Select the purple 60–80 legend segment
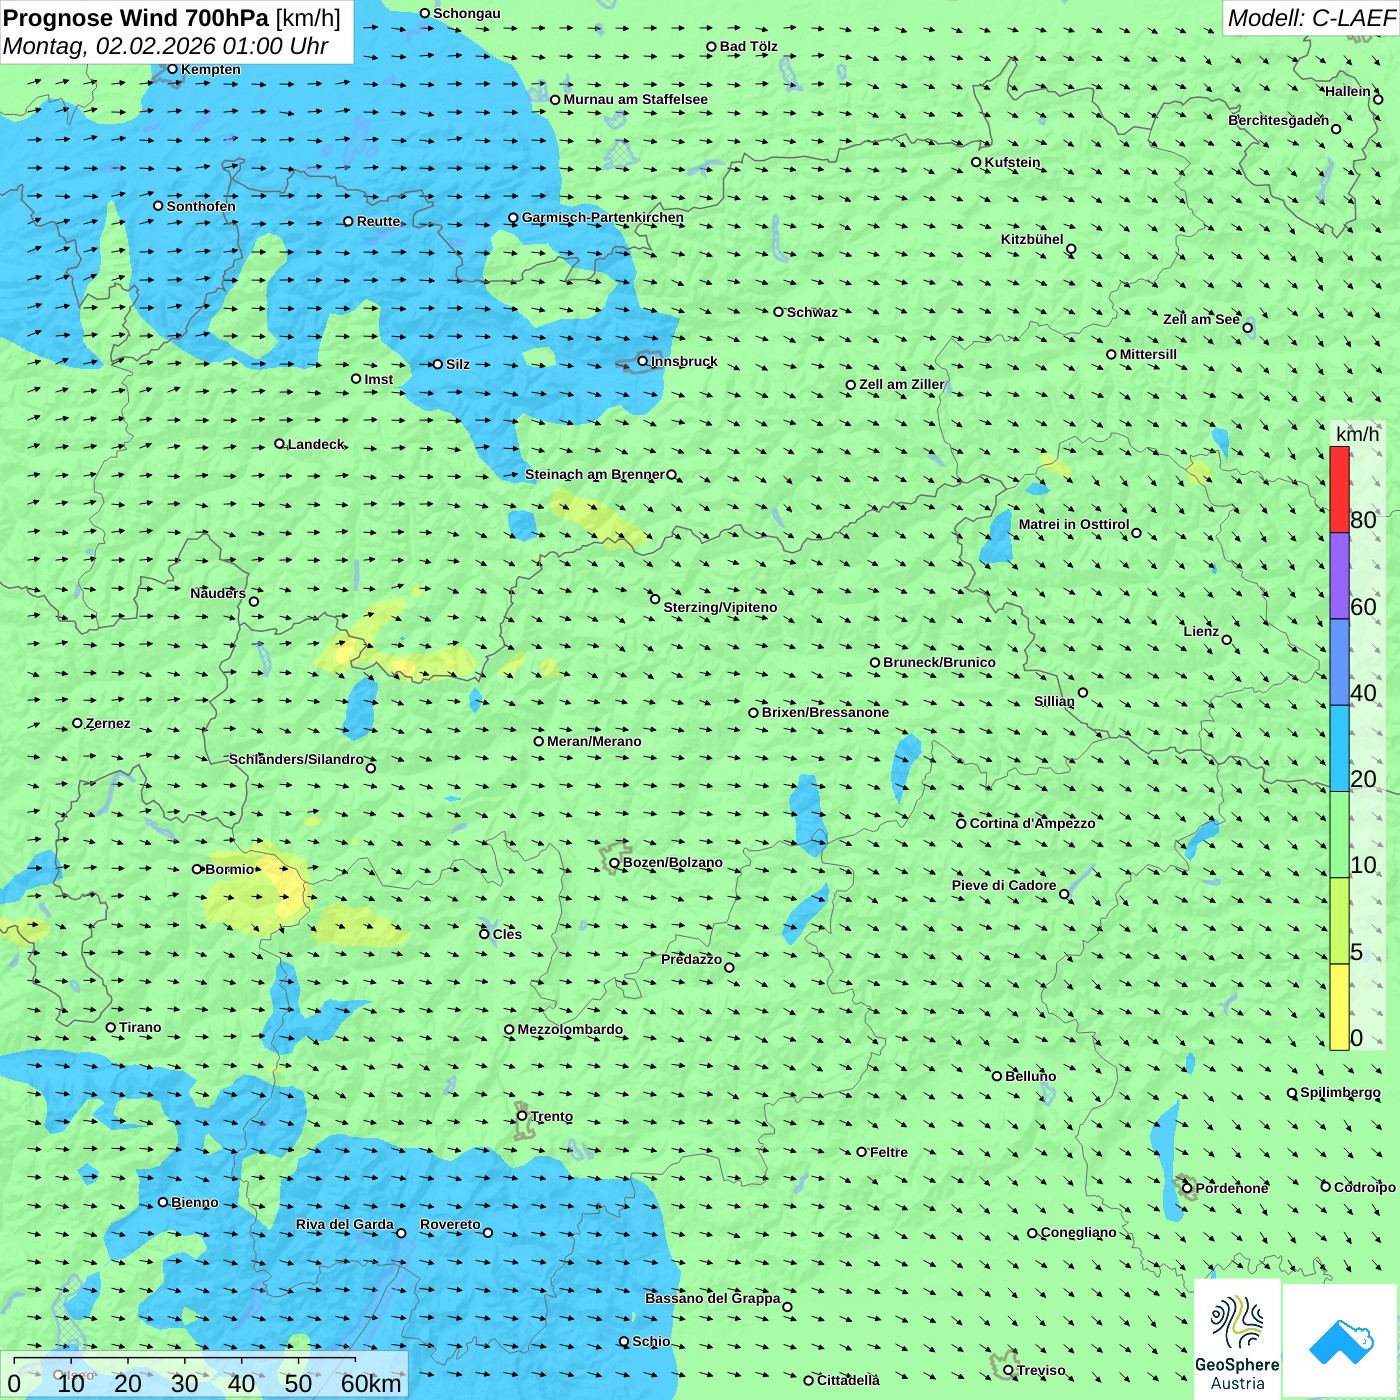This screenshot has height=1400, width=1400. pos(1339,576)
